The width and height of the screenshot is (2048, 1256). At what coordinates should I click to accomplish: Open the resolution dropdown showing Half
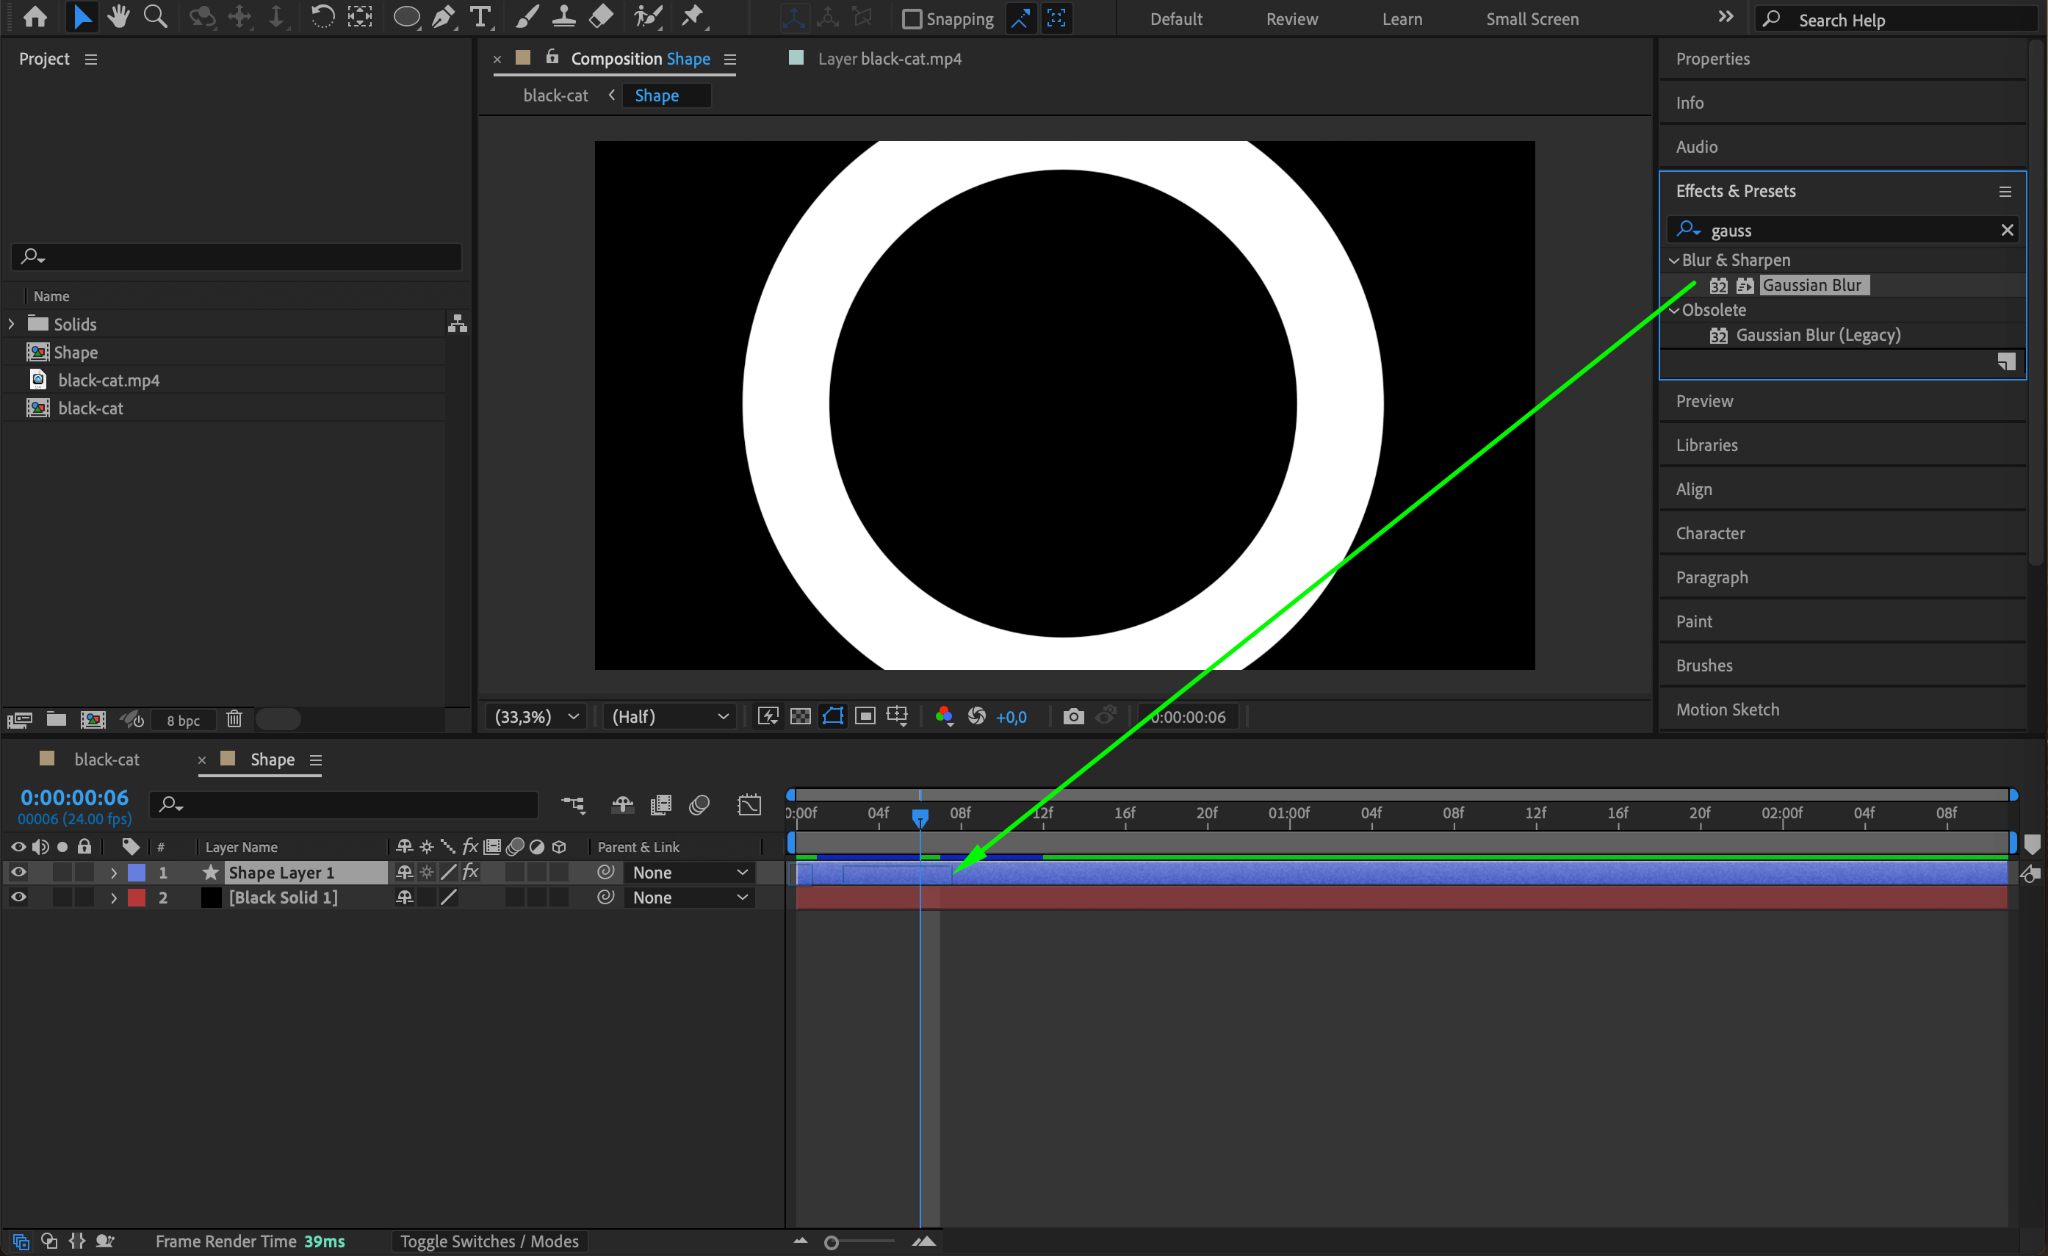[x=669, y=716]
